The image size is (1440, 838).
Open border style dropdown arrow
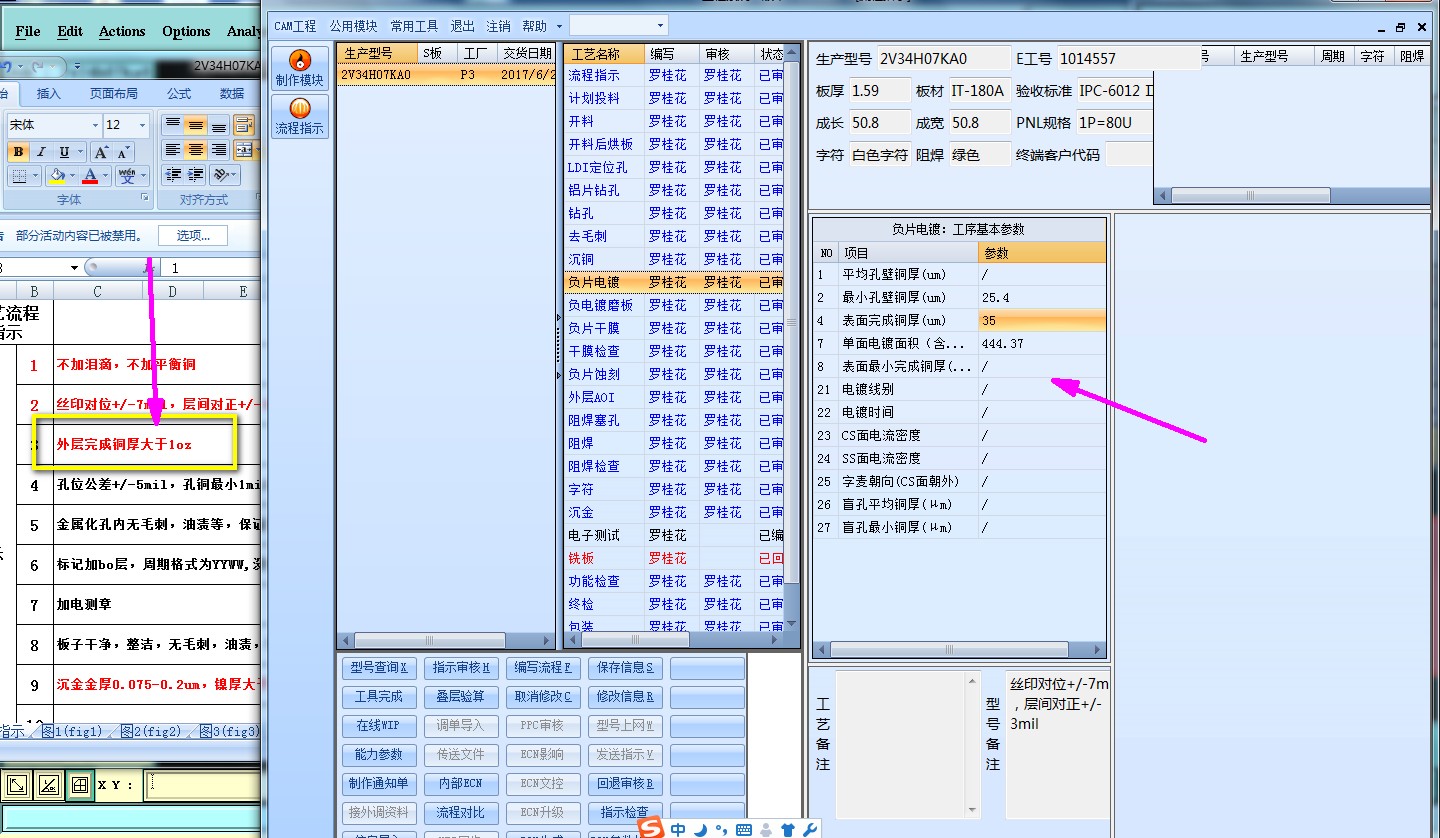[35, 176]
